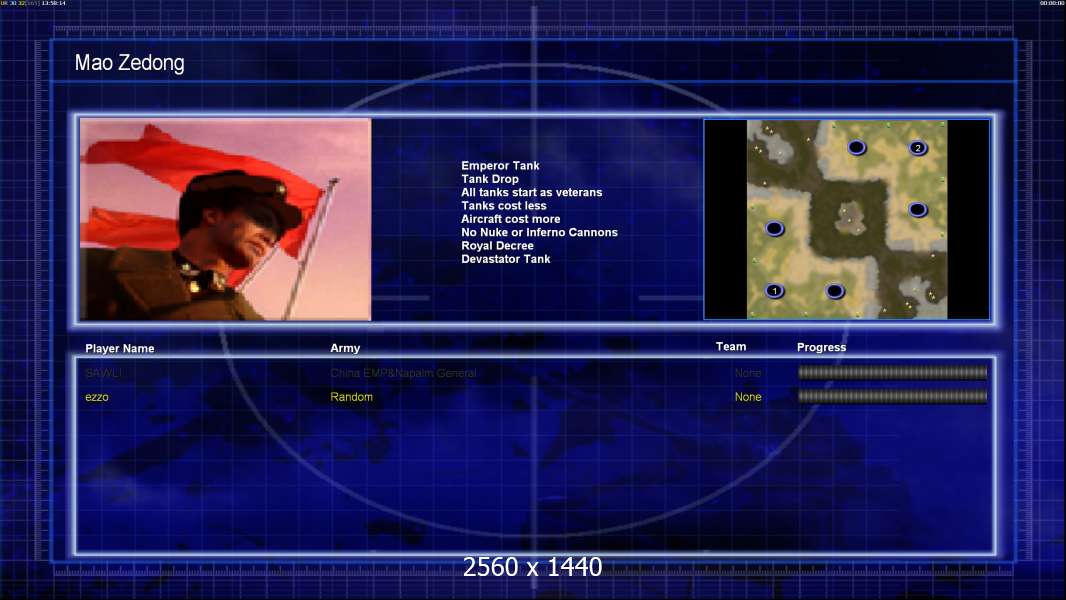Click the Emperor Tank line
Viewport: 1066px width, 600px height.
click(500, 166)
